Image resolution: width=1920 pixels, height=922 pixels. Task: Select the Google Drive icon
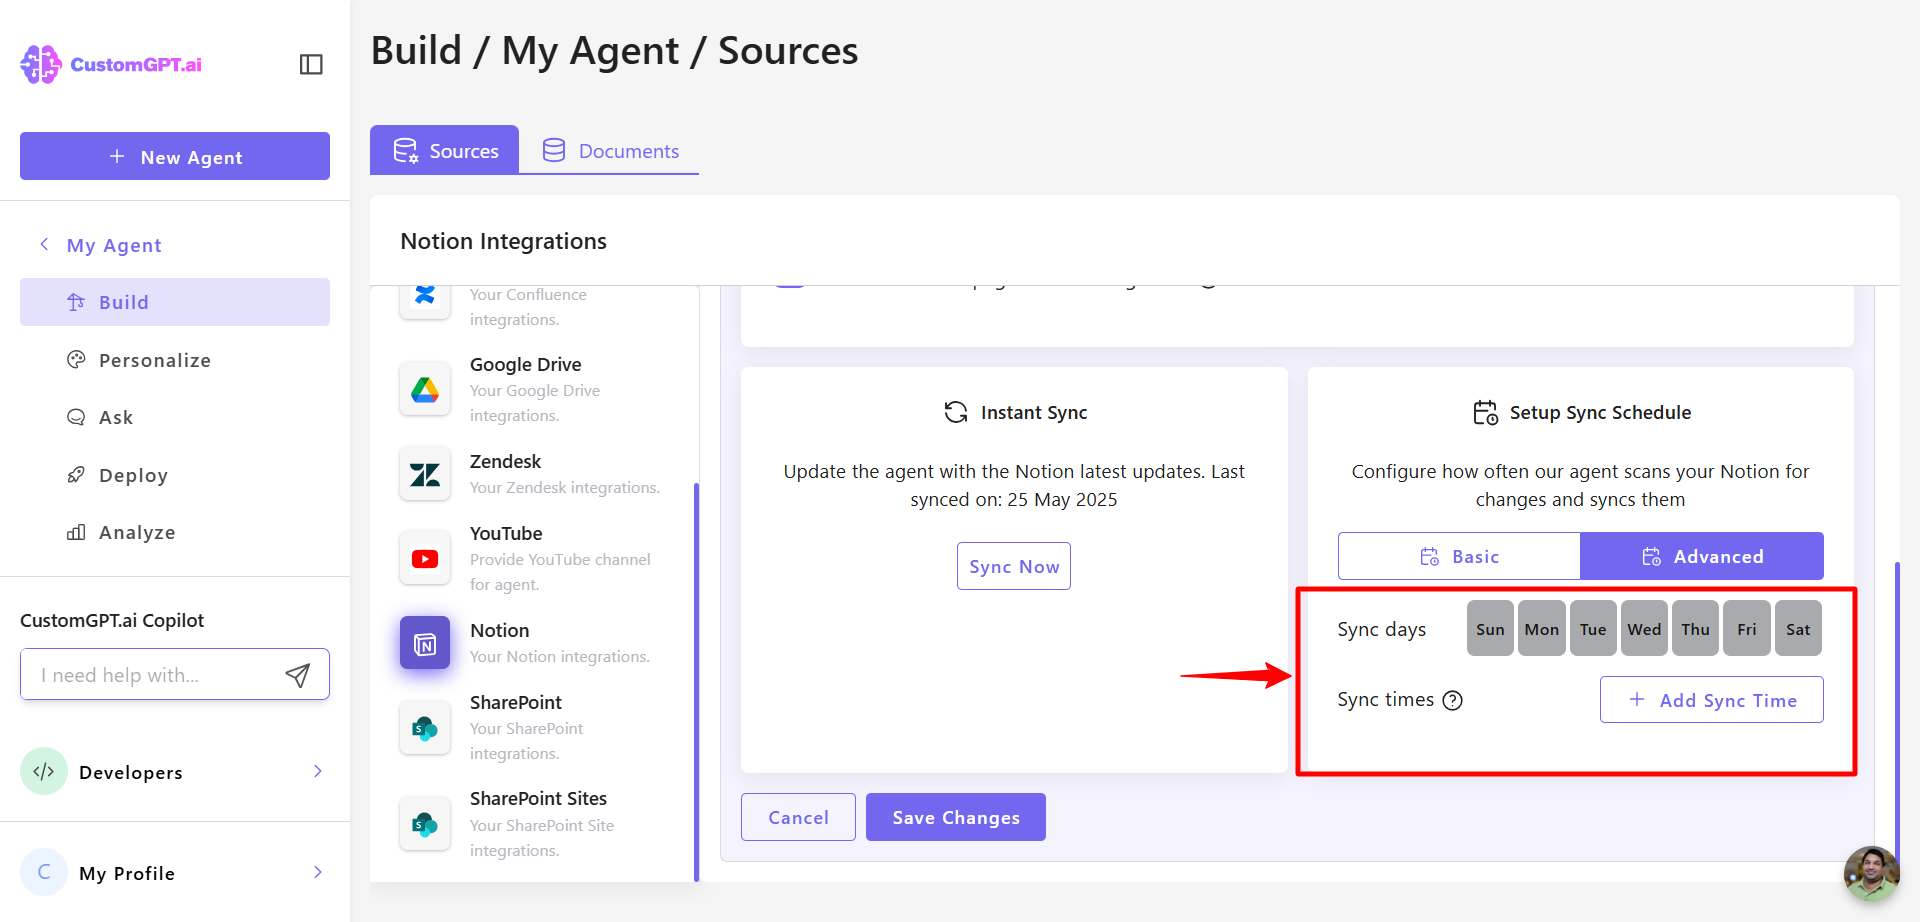click(425, 389)
